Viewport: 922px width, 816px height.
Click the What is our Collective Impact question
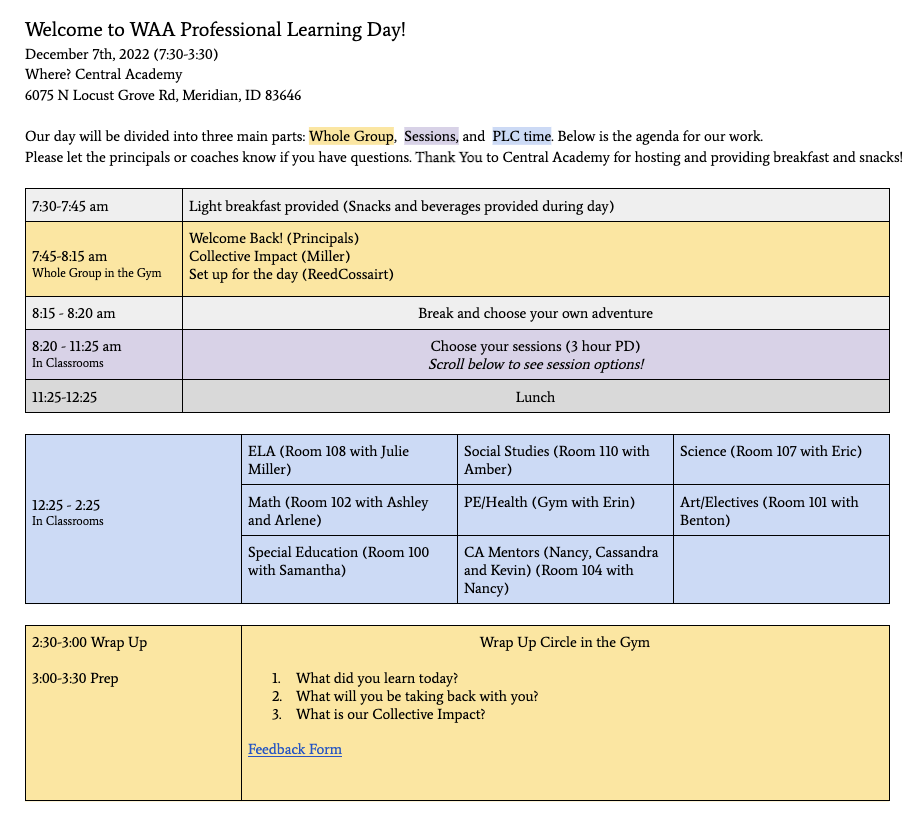(x=390, y=714)
